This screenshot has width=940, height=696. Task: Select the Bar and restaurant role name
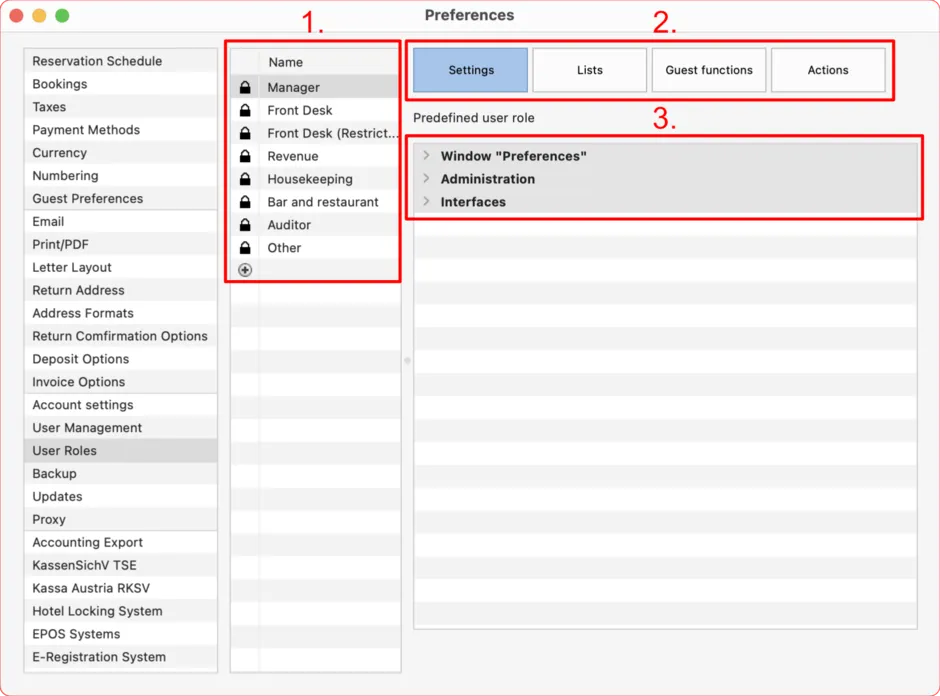click(x=323, y=202)
